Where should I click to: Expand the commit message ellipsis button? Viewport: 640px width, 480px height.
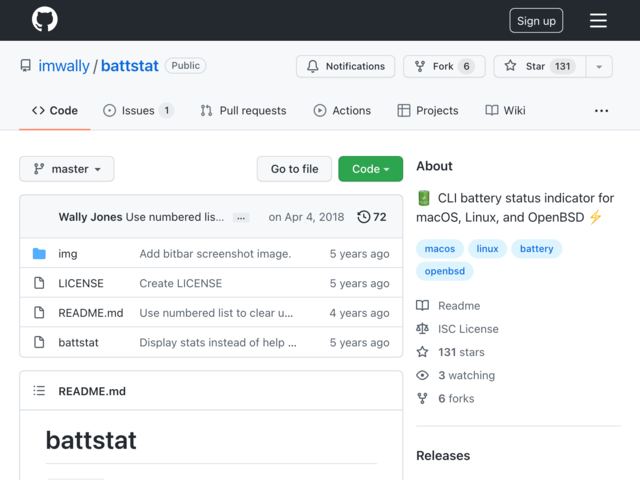(x=241, y=218)
